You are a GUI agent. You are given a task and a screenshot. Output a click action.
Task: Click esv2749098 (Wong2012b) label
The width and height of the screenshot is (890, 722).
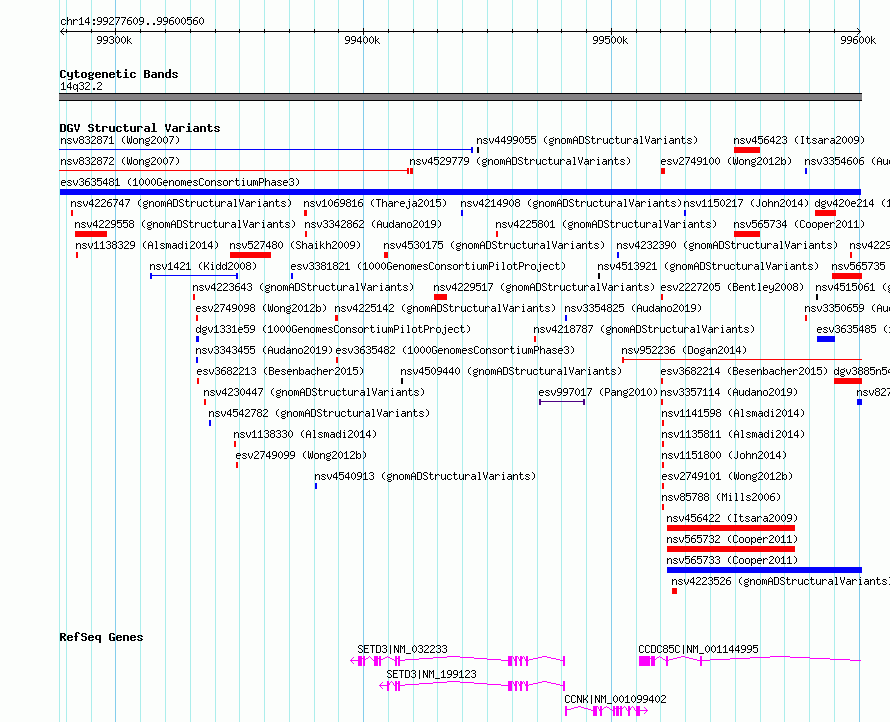261,308
